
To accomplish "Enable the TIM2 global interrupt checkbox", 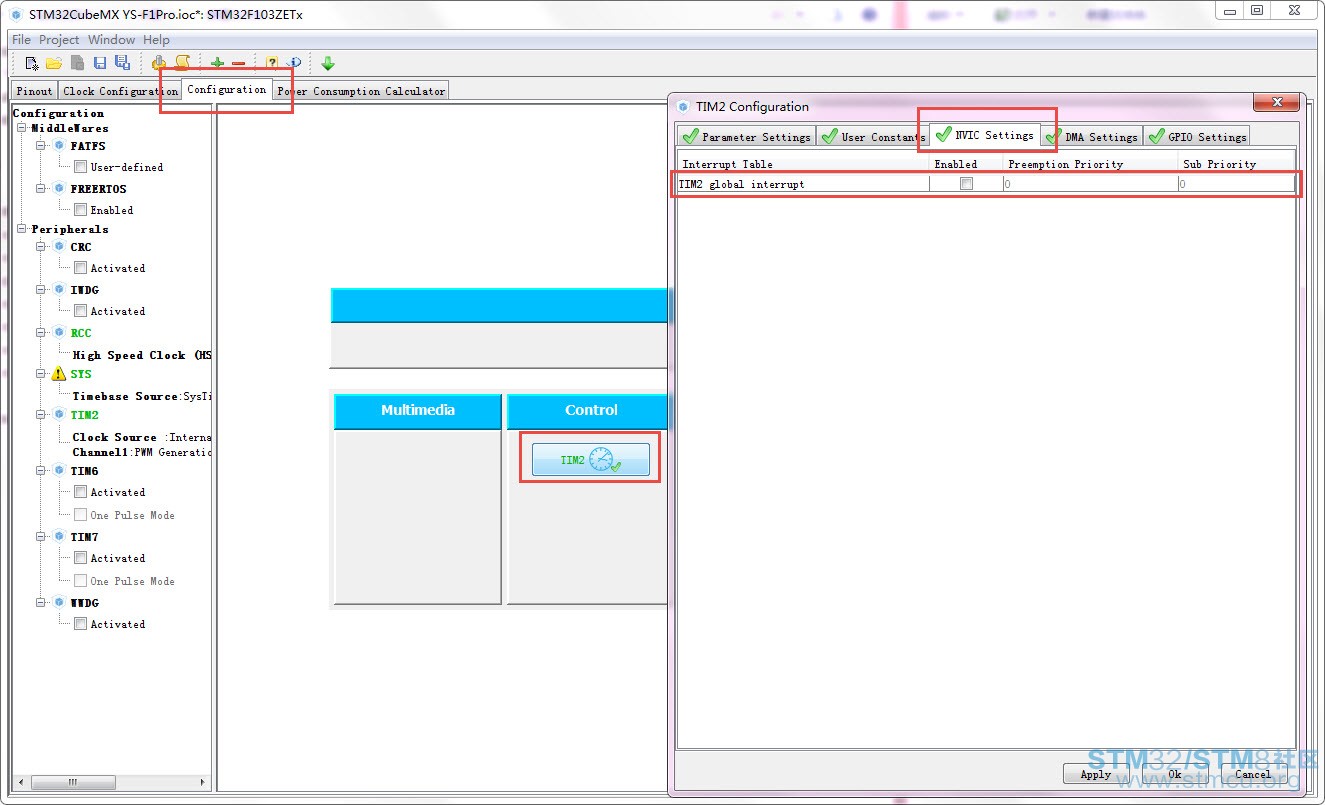I will (x=966, y=184).
